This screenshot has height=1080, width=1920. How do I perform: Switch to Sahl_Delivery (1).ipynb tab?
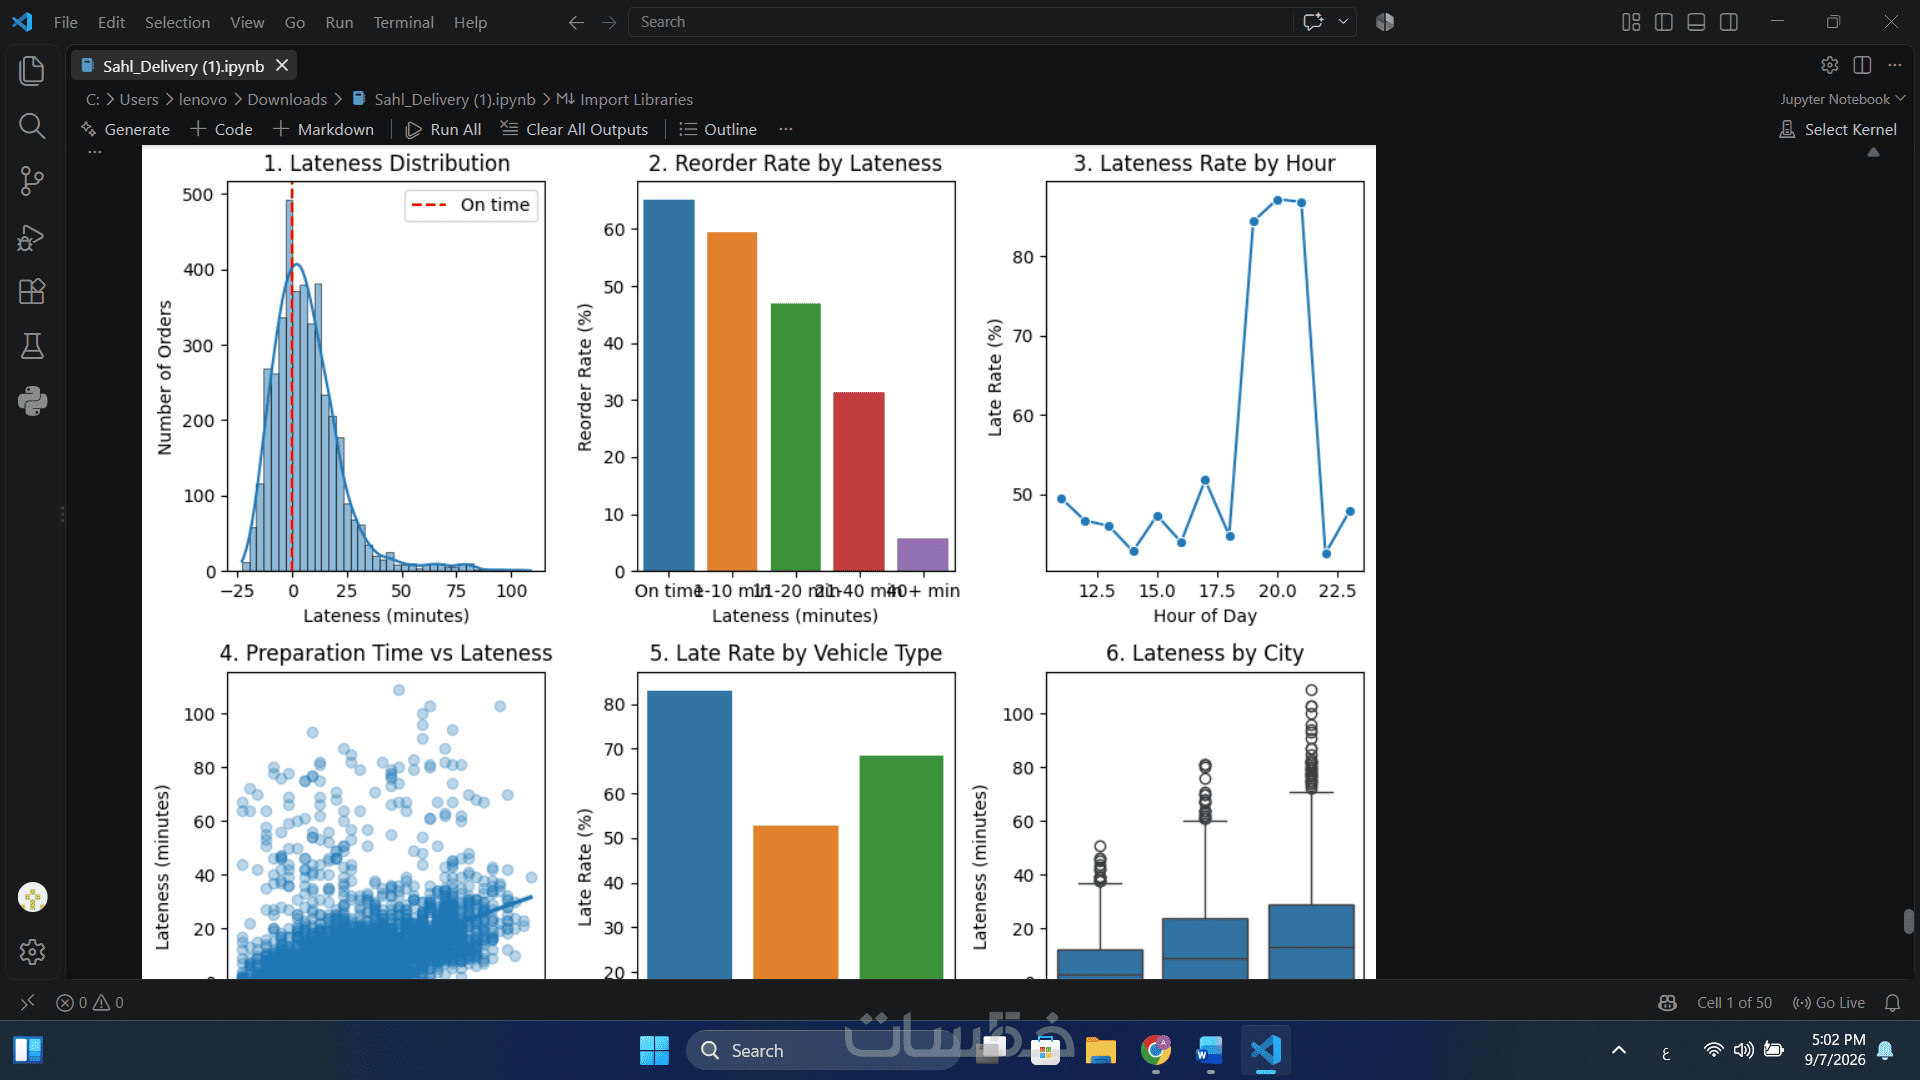click(x=183, y=66)
